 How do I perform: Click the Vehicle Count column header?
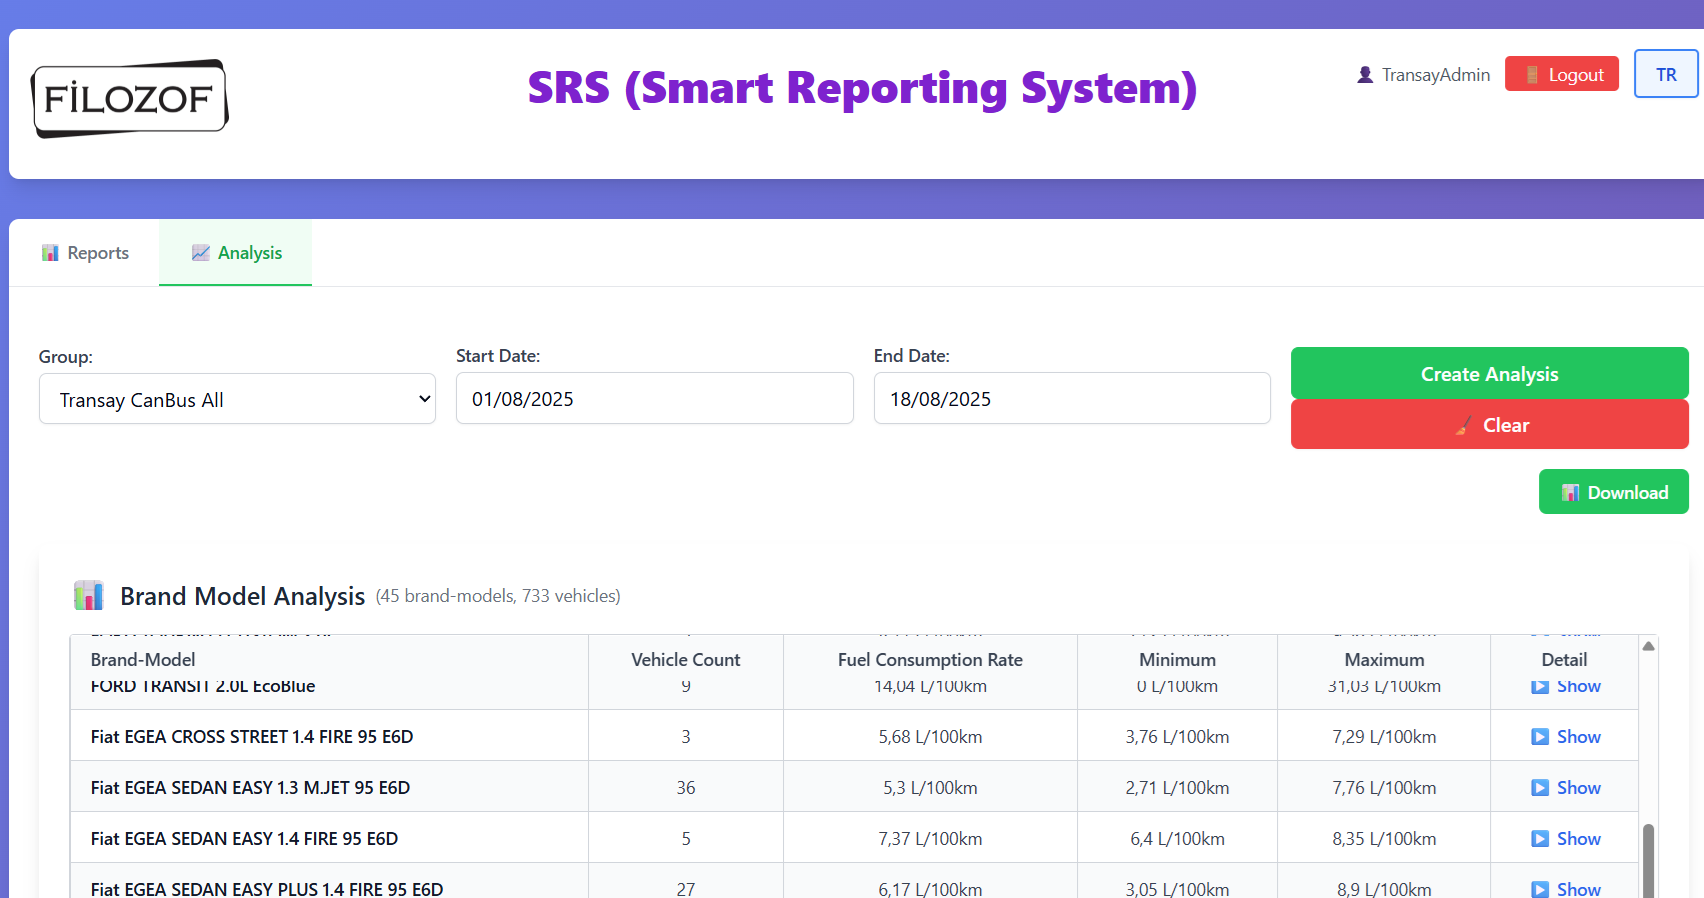point(686,659)
